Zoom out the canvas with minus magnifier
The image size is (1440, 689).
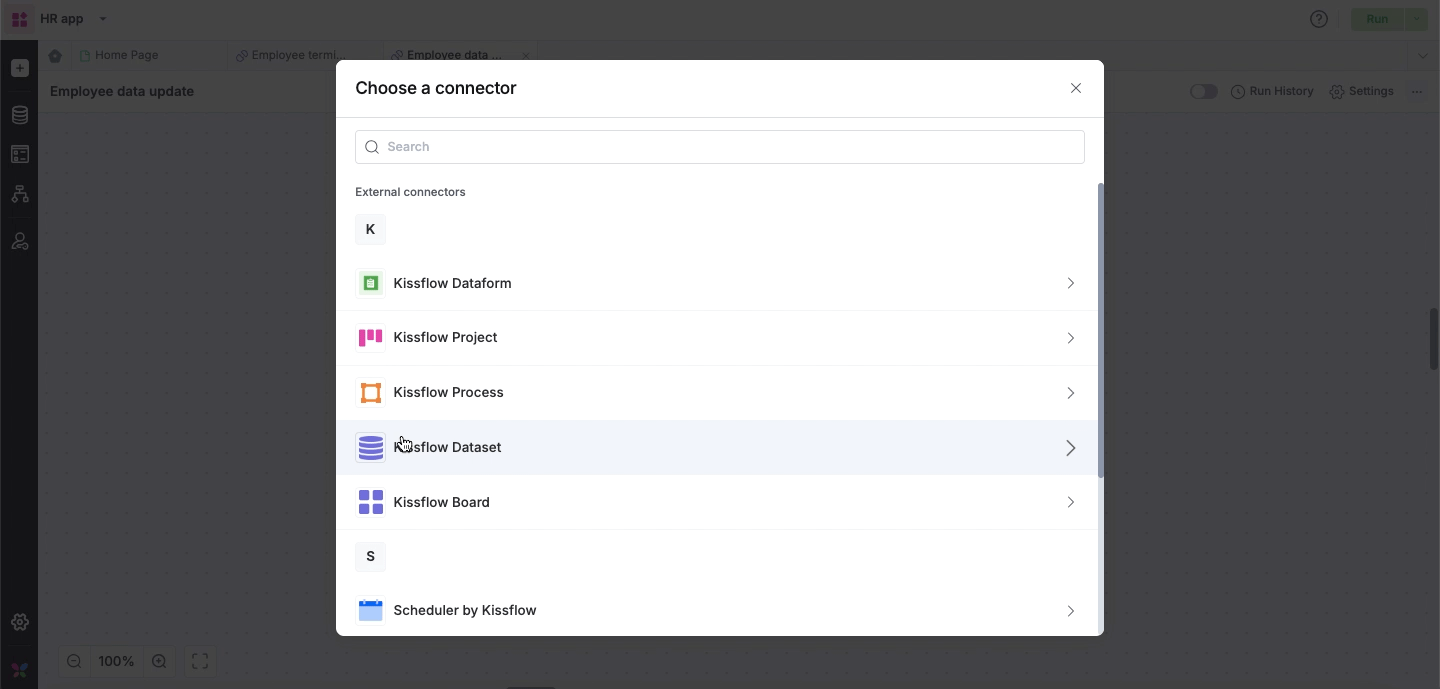(74, 661)
